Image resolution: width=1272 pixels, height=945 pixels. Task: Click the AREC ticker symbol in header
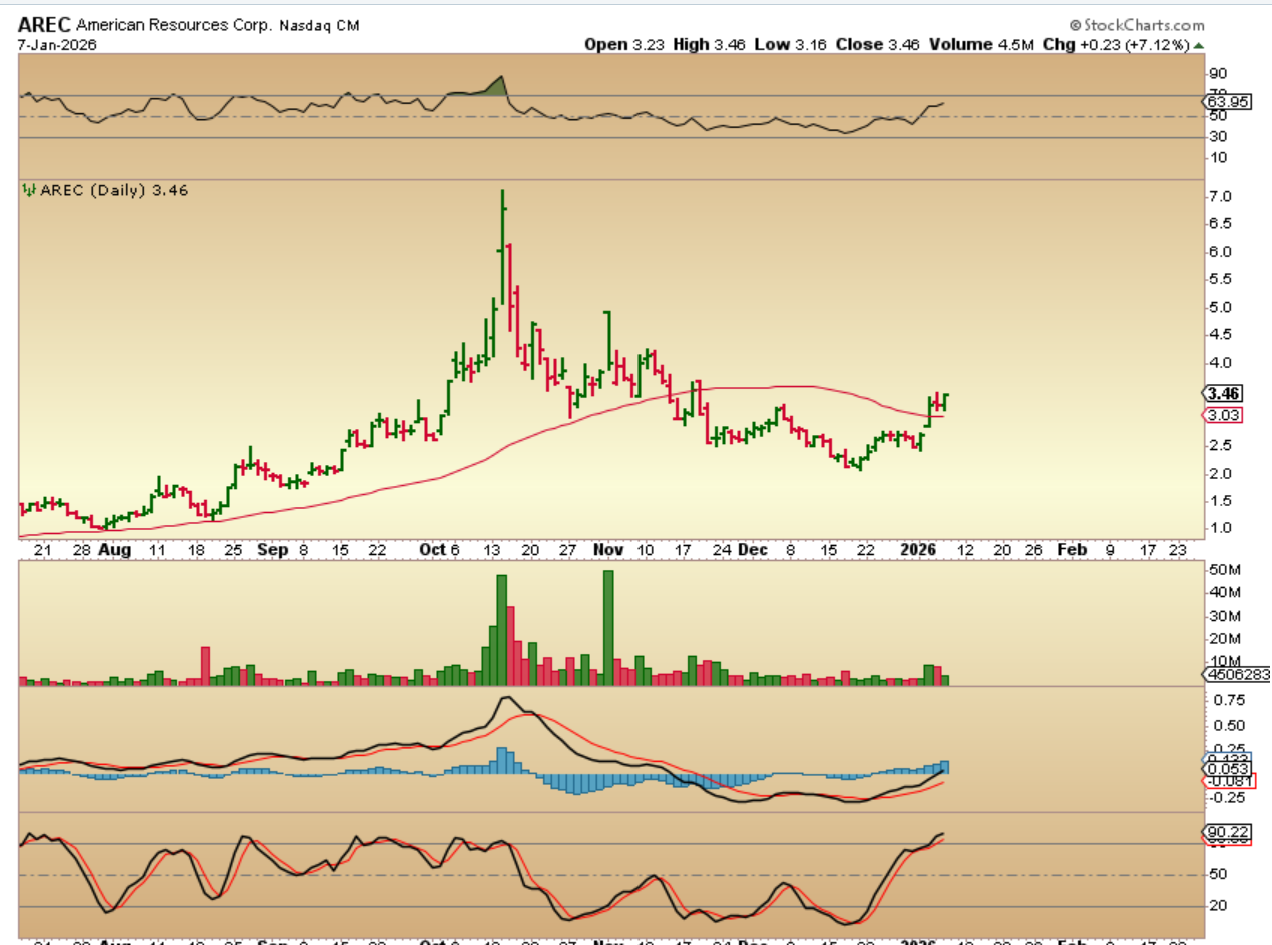[44, 24]
